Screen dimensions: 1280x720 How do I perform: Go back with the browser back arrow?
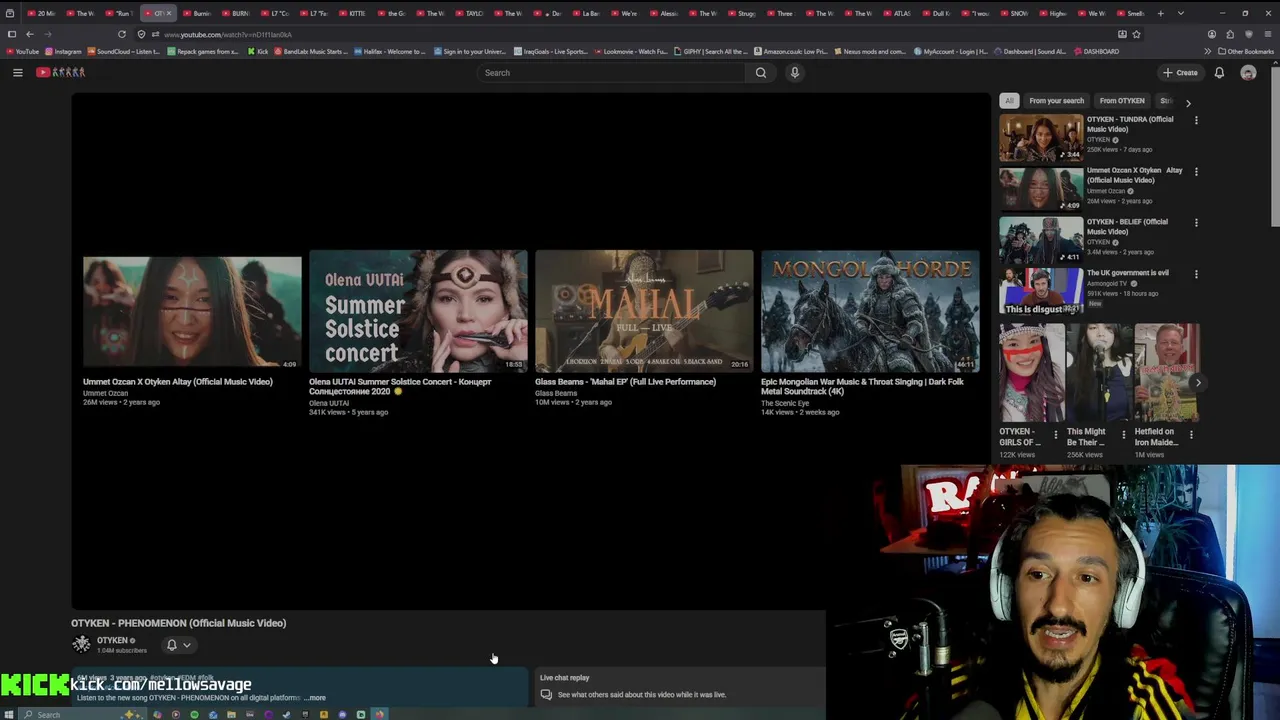click(x=29, y=34)
